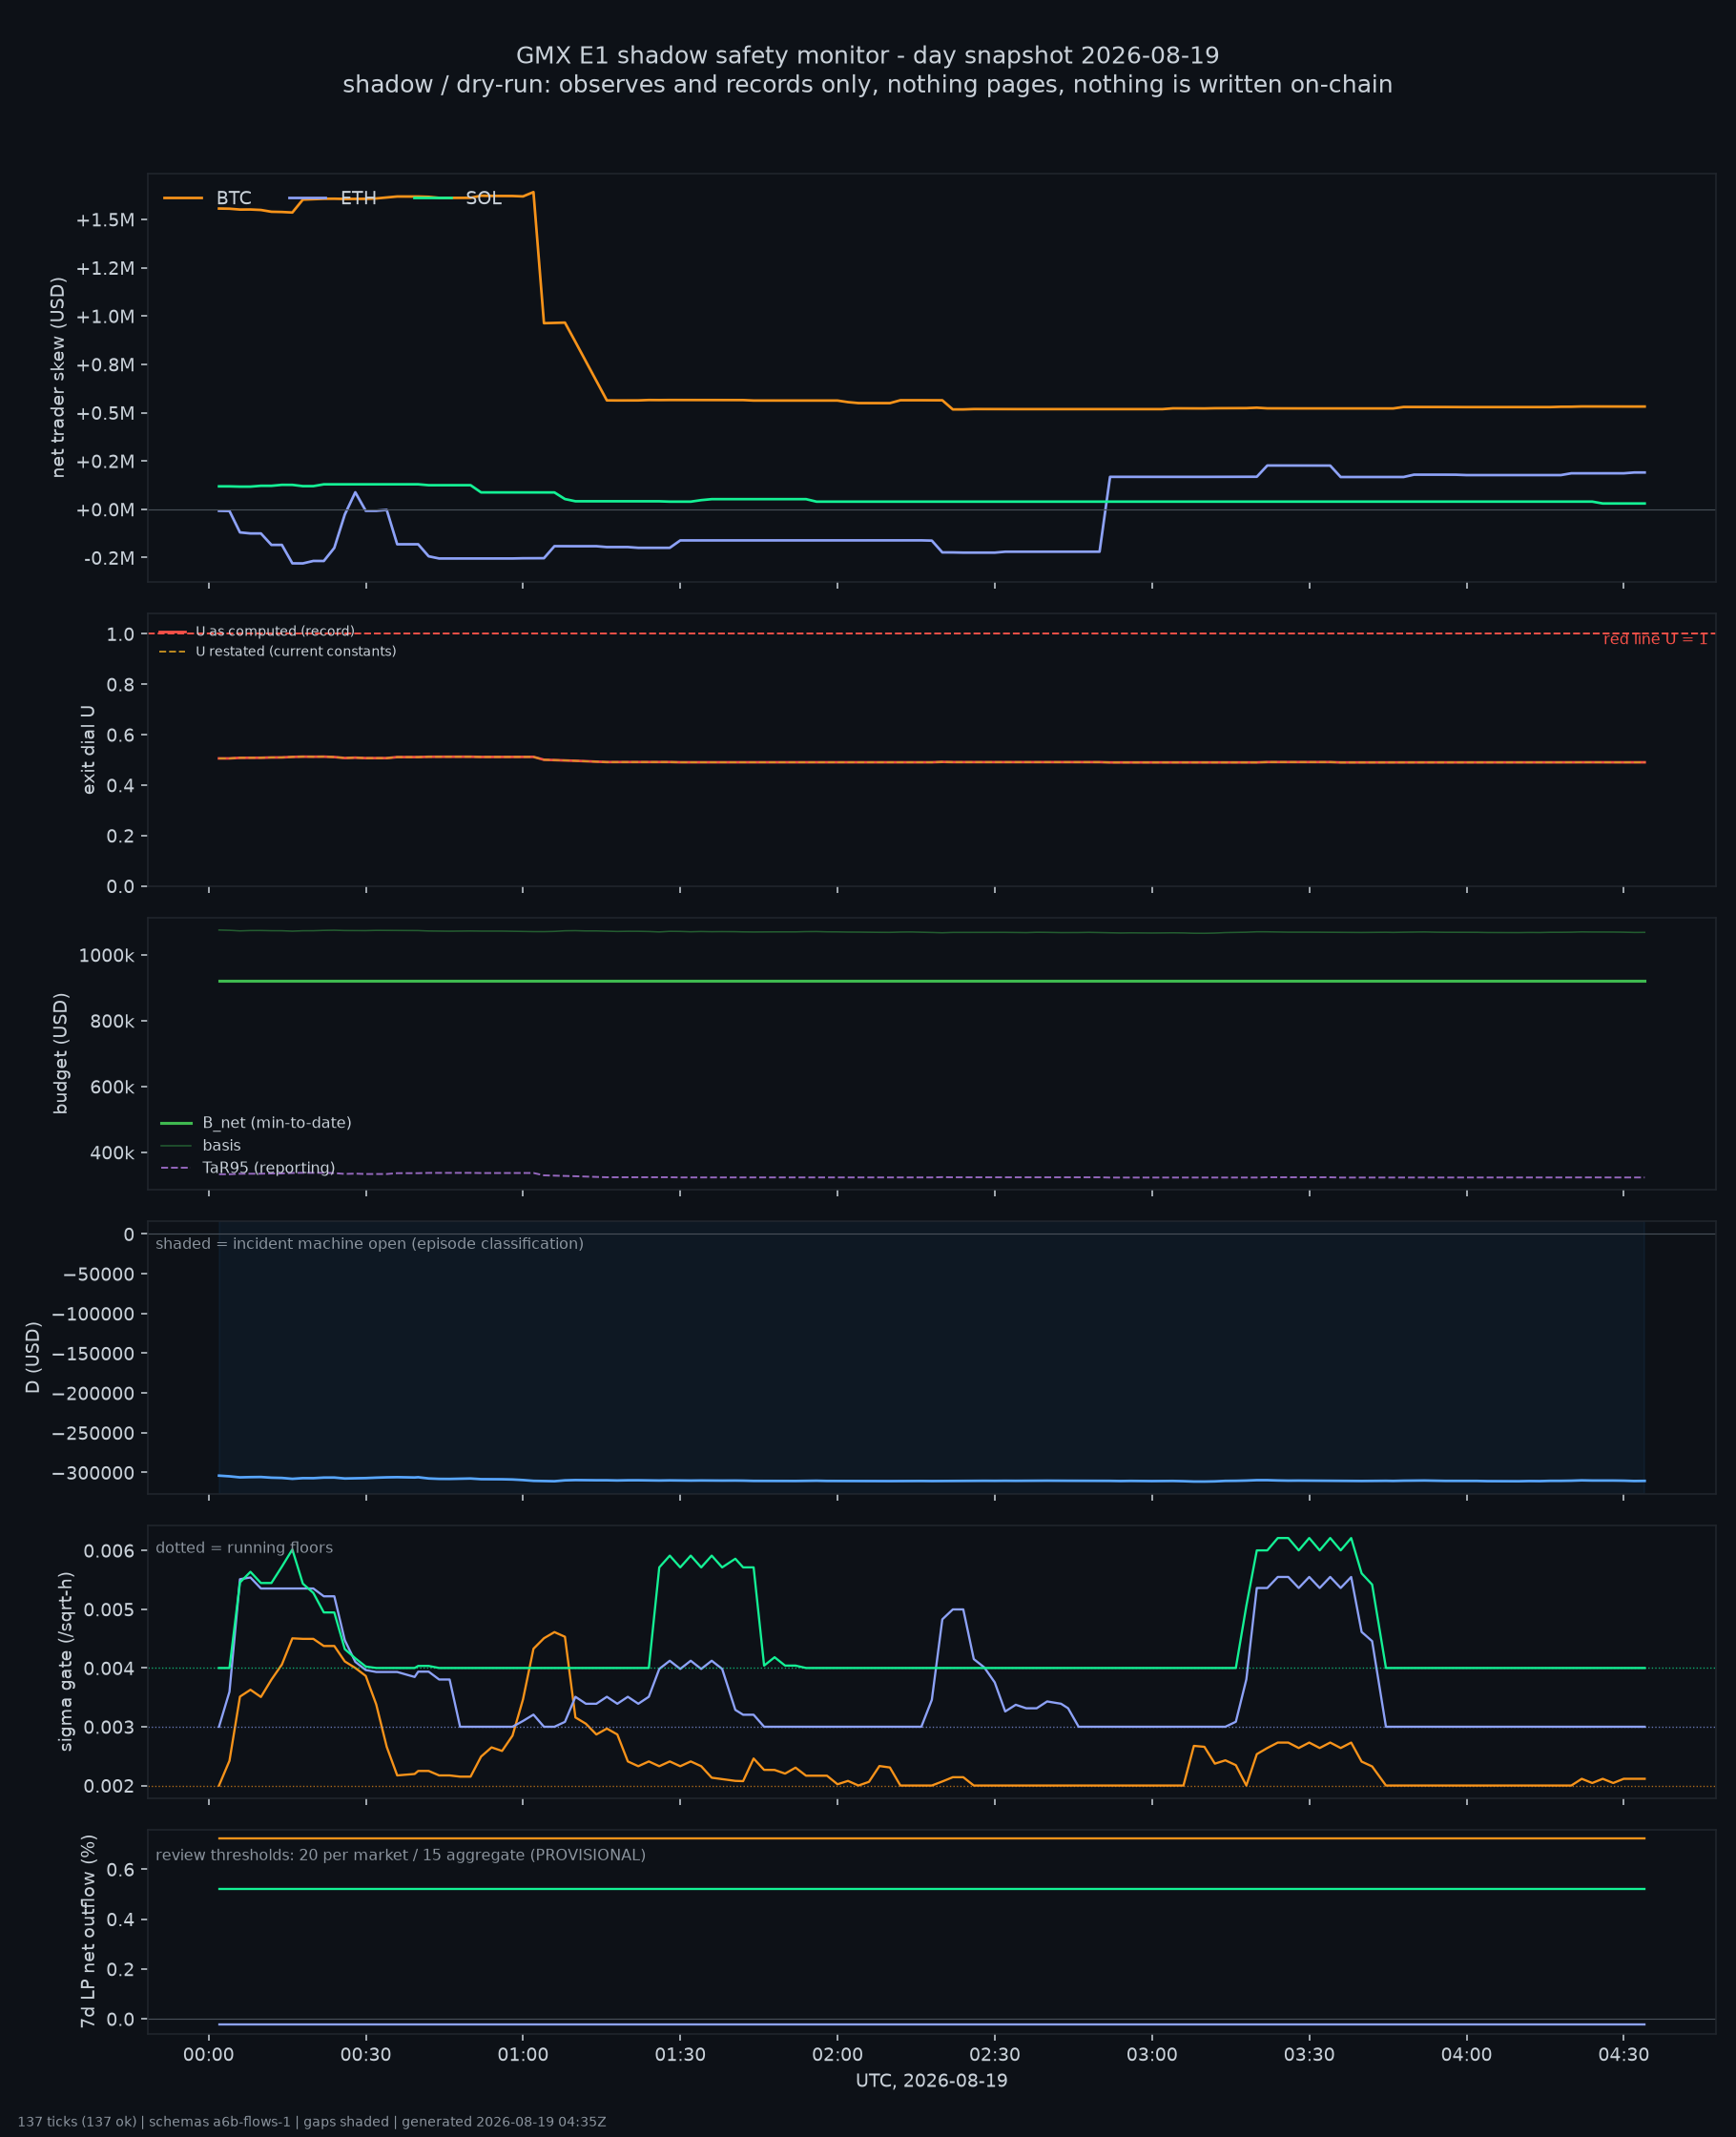Click the "+1.0M" tick label
This screenshot has height=2137, width=1736.
coord(105,317)
